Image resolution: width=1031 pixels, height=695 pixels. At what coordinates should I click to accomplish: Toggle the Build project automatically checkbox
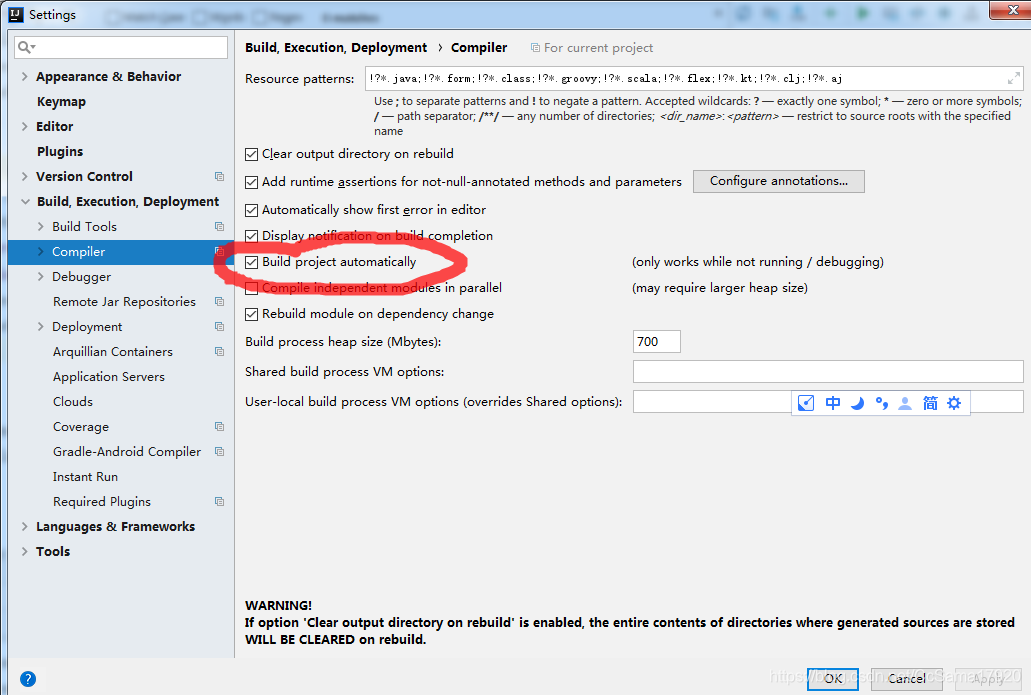pyautogui.click(x=251, y=262)
